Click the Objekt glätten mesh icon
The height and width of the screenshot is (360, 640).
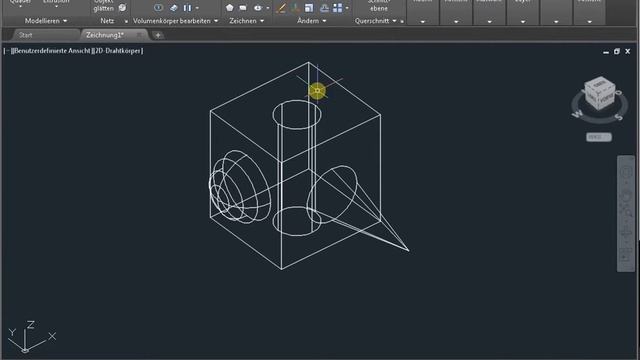(122, 7)
